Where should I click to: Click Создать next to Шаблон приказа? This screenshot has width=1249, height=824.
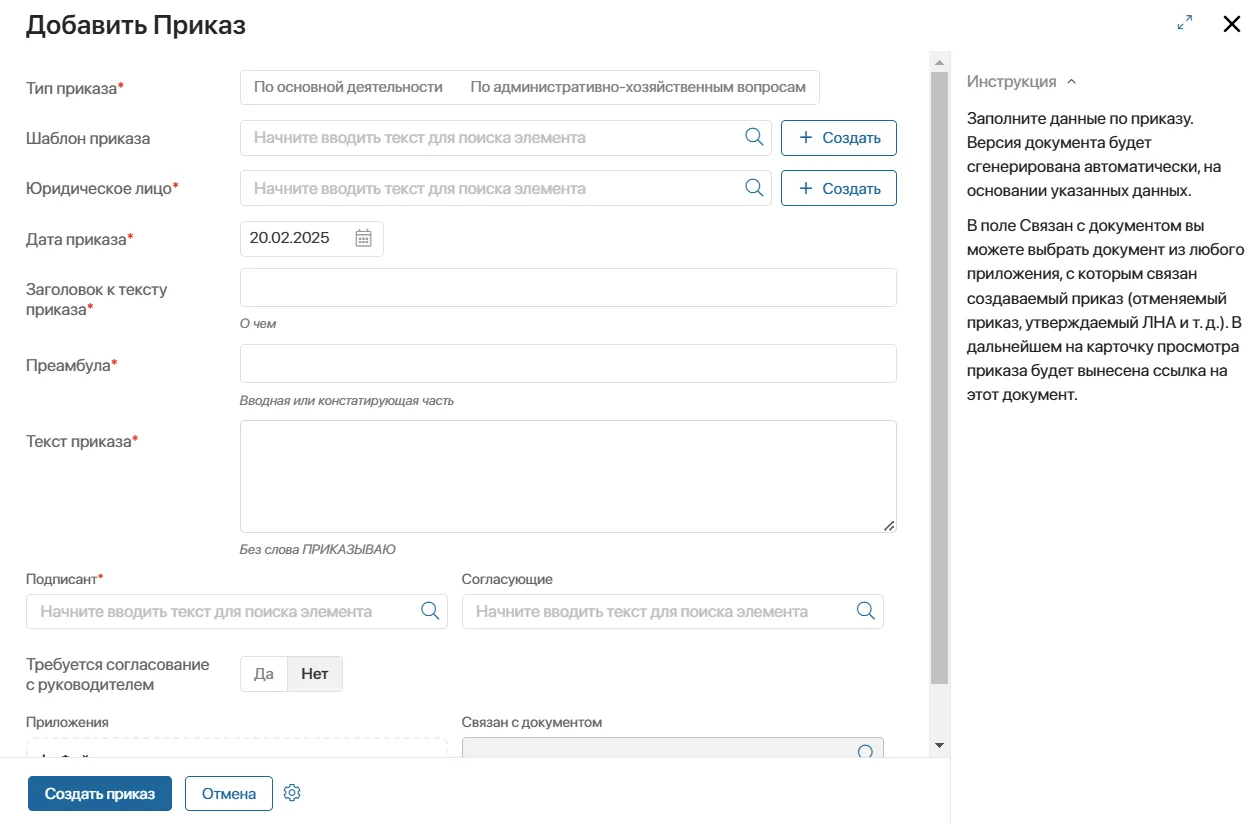pyautogui.click(x=838, y=137)
